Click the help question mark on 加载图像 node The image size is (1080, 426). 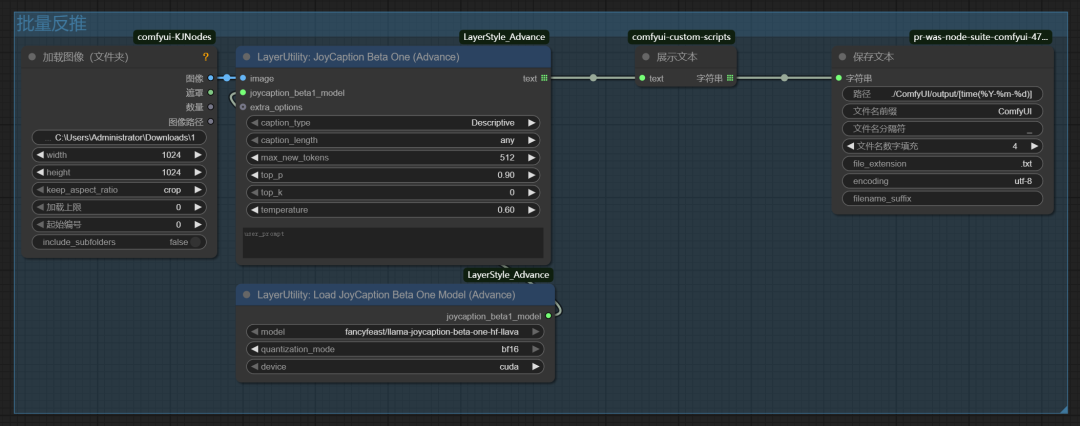pyautogui.click(x=205, y=57)
